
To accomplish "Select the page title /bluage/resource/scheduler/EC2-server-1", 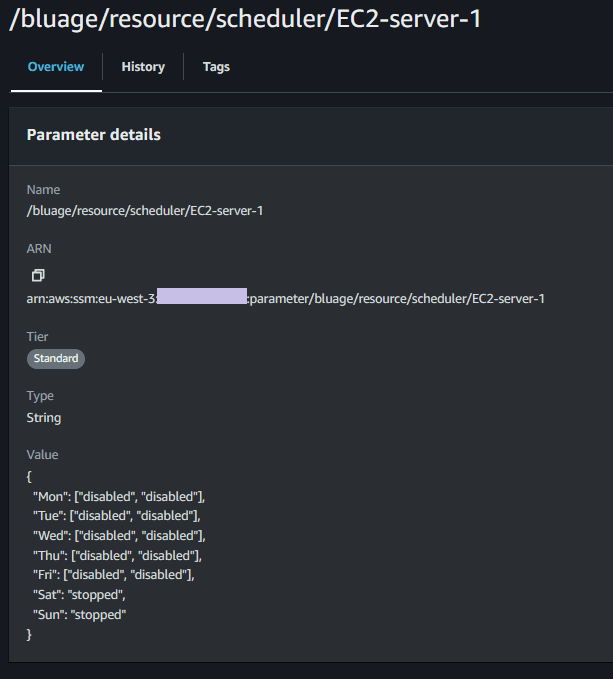I will (245, 19).
